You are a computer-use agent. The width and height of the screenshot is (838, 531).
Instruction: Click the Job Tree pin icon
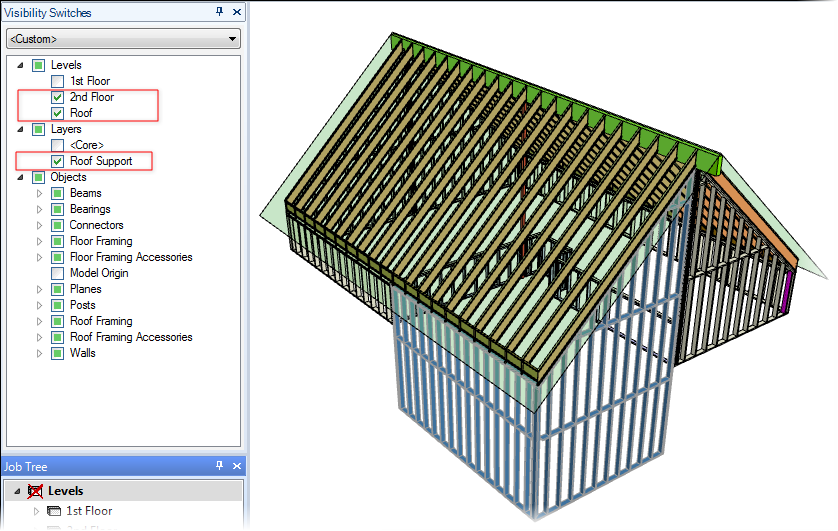[x=220, y=466]
